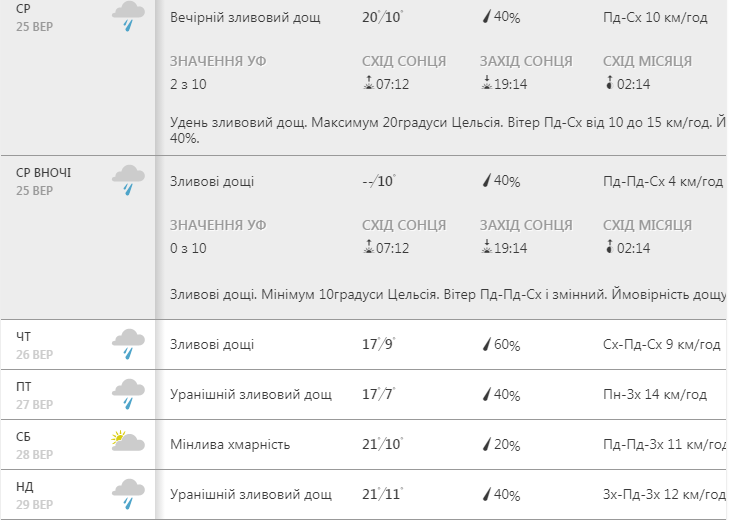Click the partly cloudy sun icon for СБ
Screen dimensions: 730x520
pos(128,441)
